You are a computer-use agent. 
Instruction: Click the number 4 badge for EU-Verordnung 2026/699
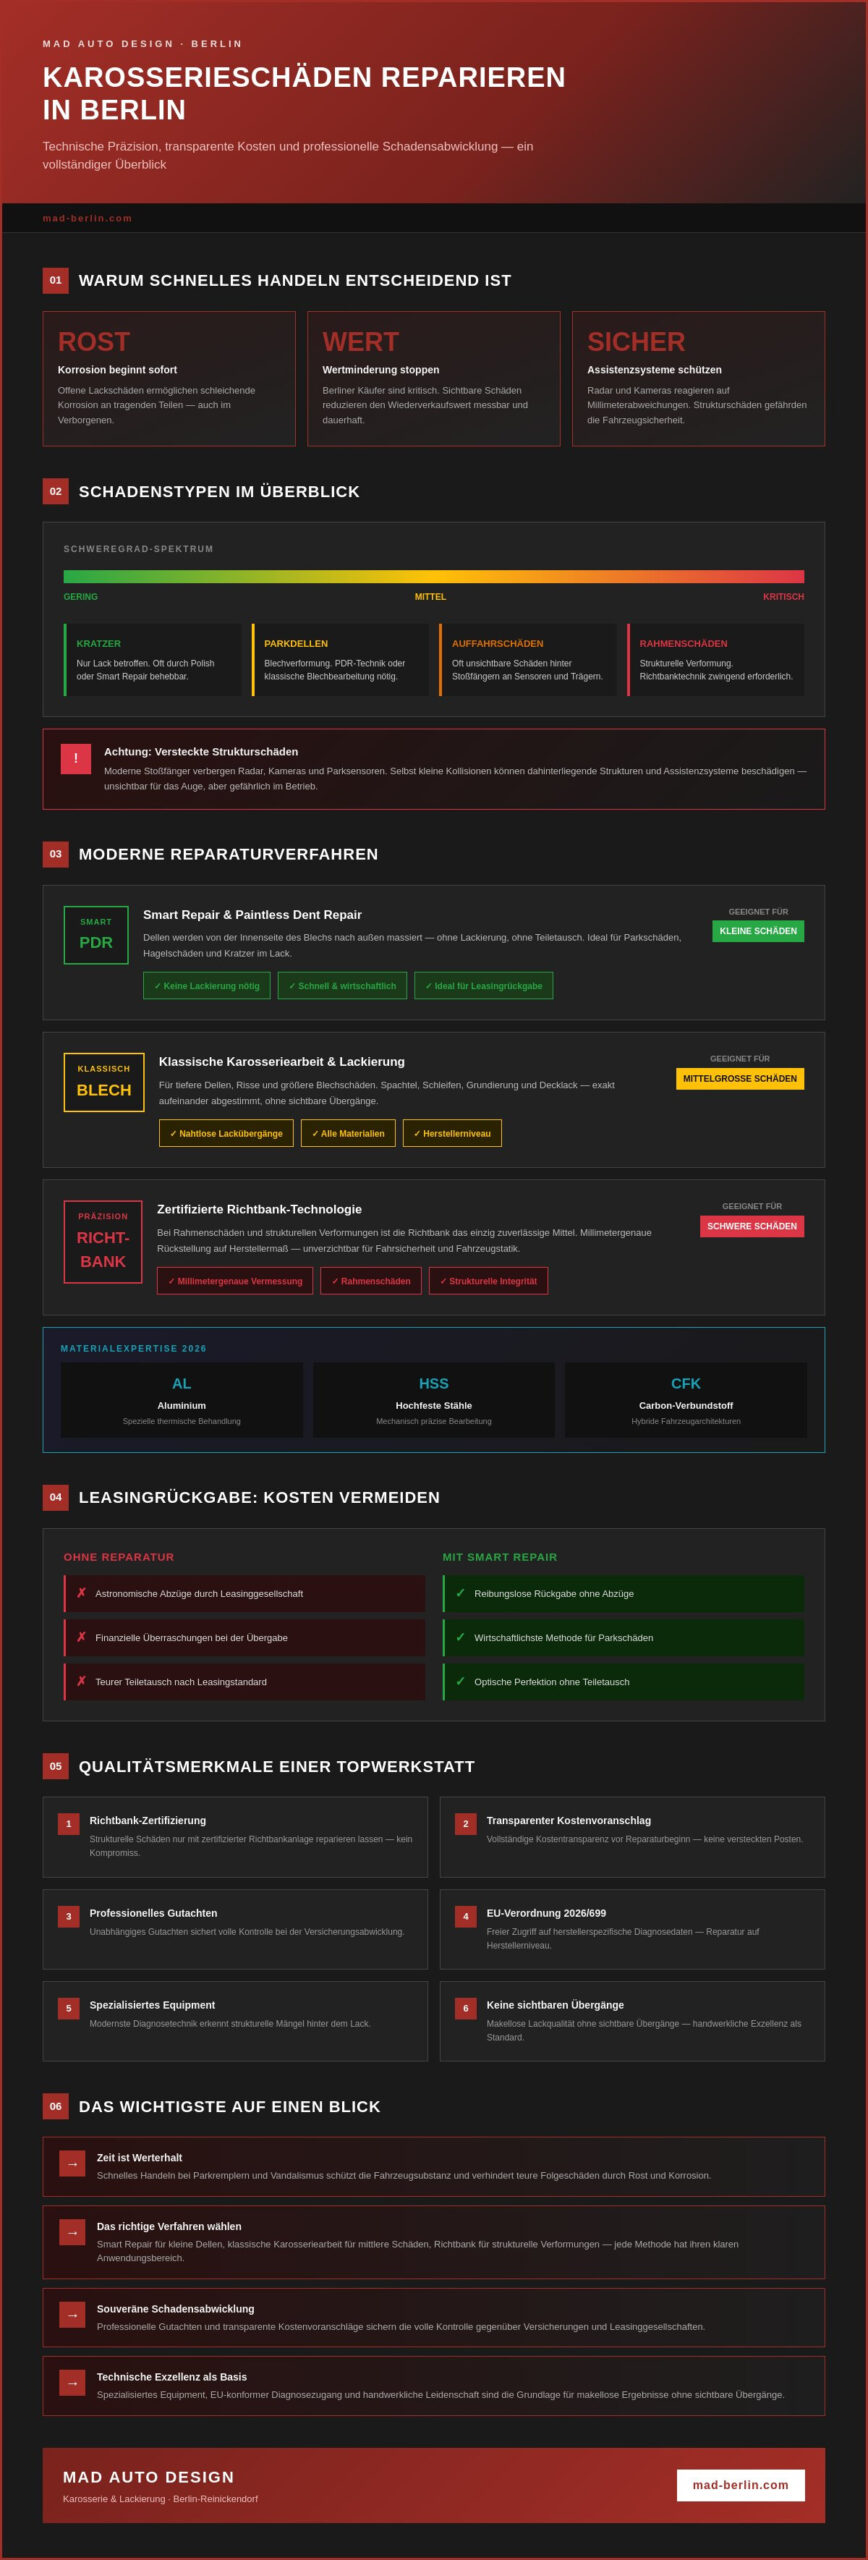pyautogui.click(x=465, y=1916)
